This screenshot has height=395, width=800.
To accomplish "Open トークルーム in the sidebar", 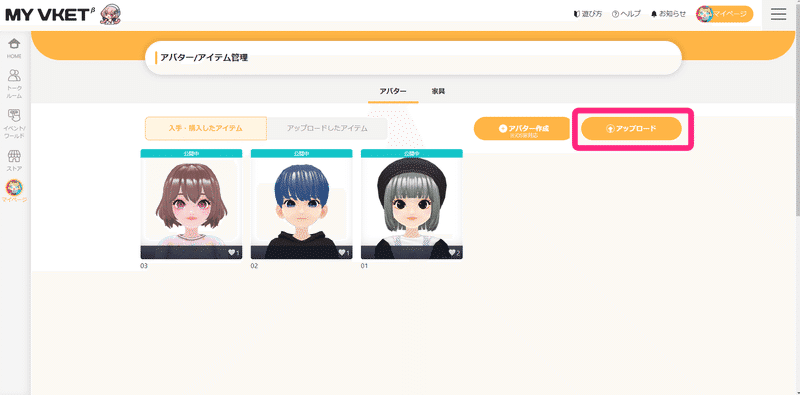I will pyautogui.click(x=14, y=85).
